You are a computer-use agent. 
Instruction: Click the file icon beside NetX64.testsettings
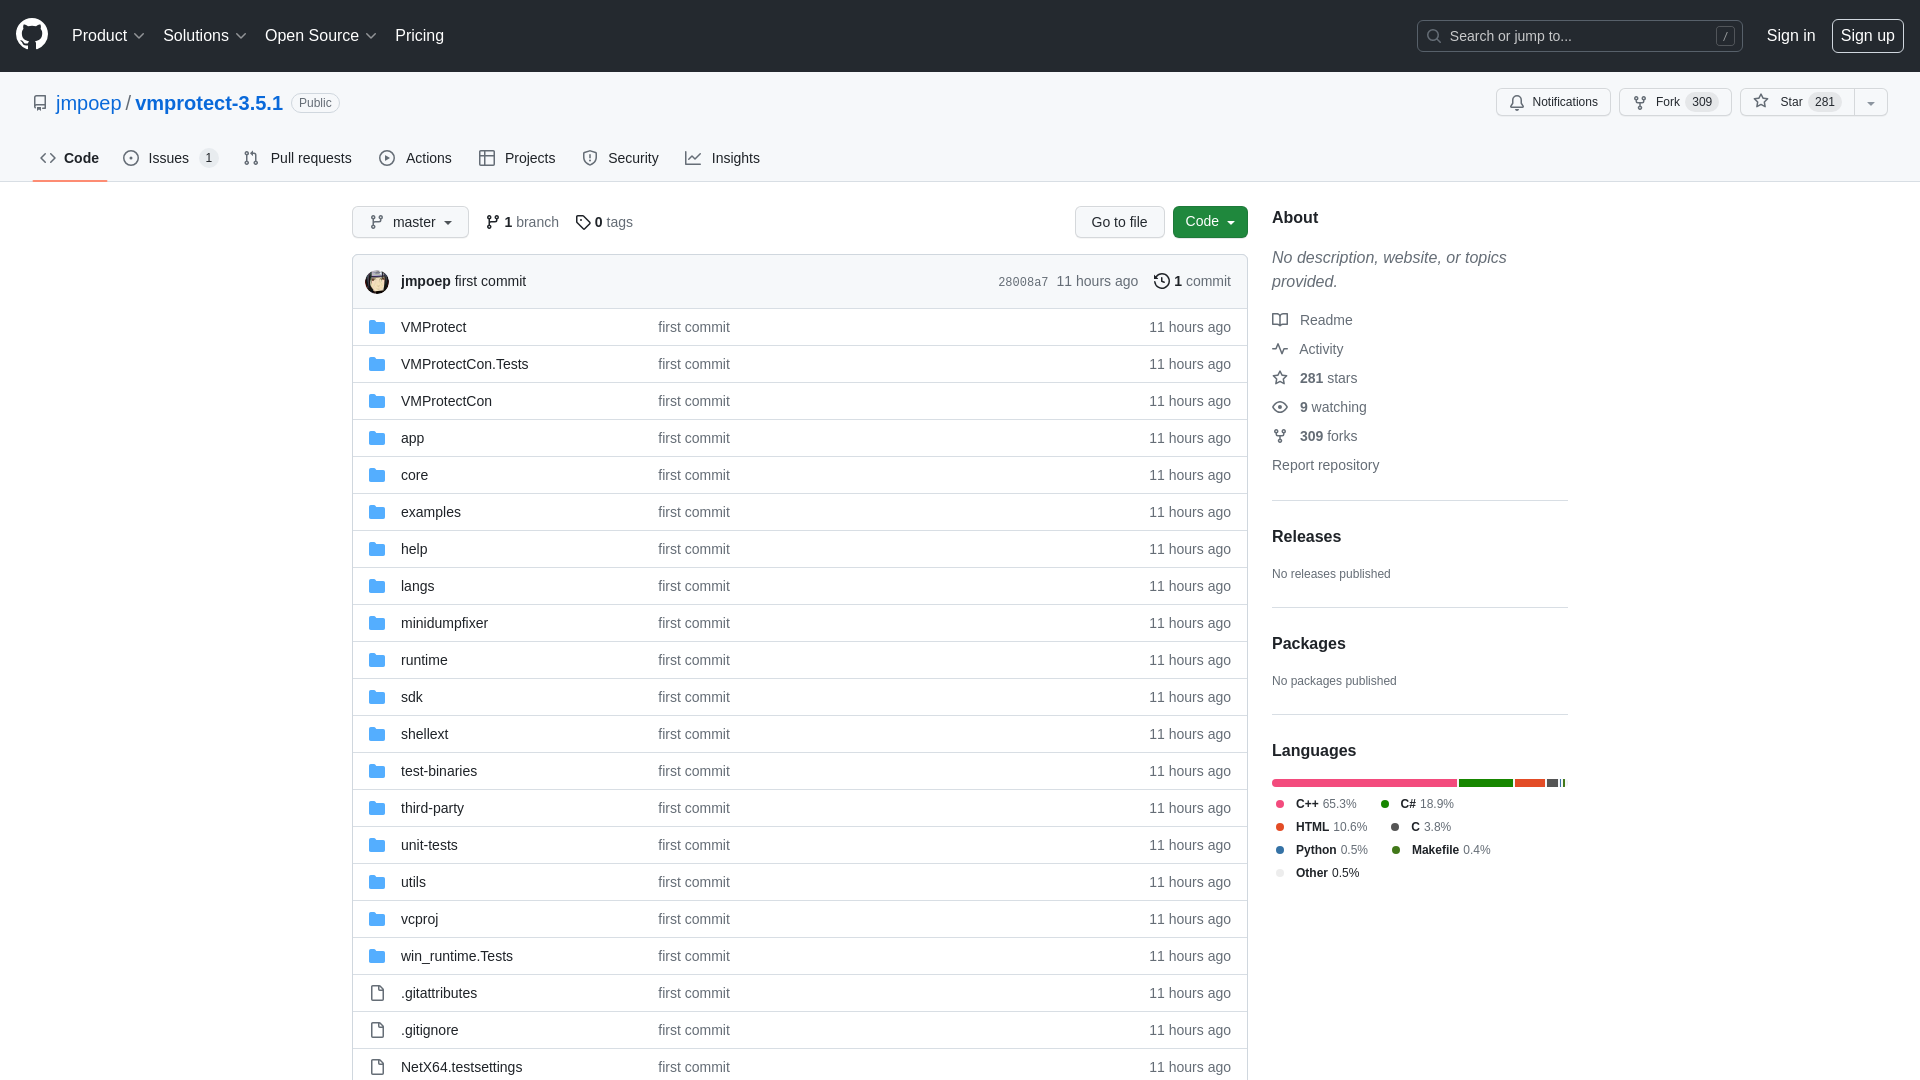[x=377, y=1067]
